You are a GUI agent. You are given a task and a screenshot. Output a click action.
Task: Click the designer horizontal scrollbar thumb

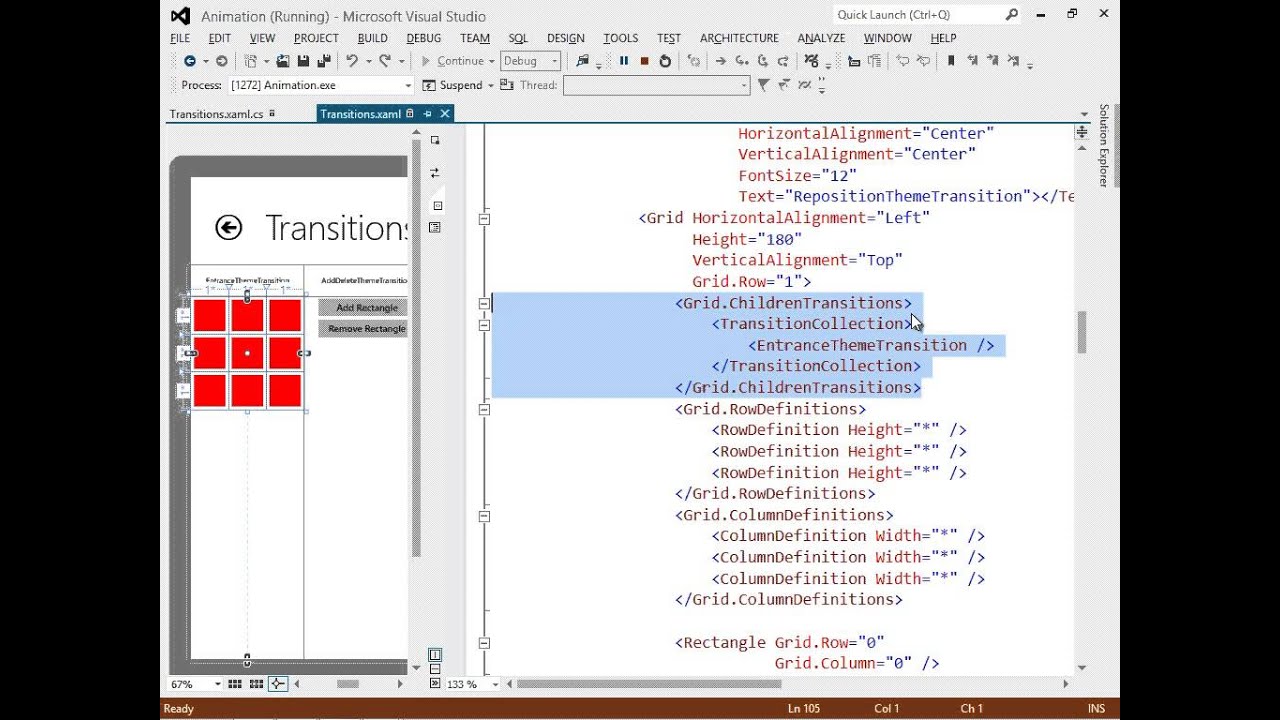coord(347,684)
